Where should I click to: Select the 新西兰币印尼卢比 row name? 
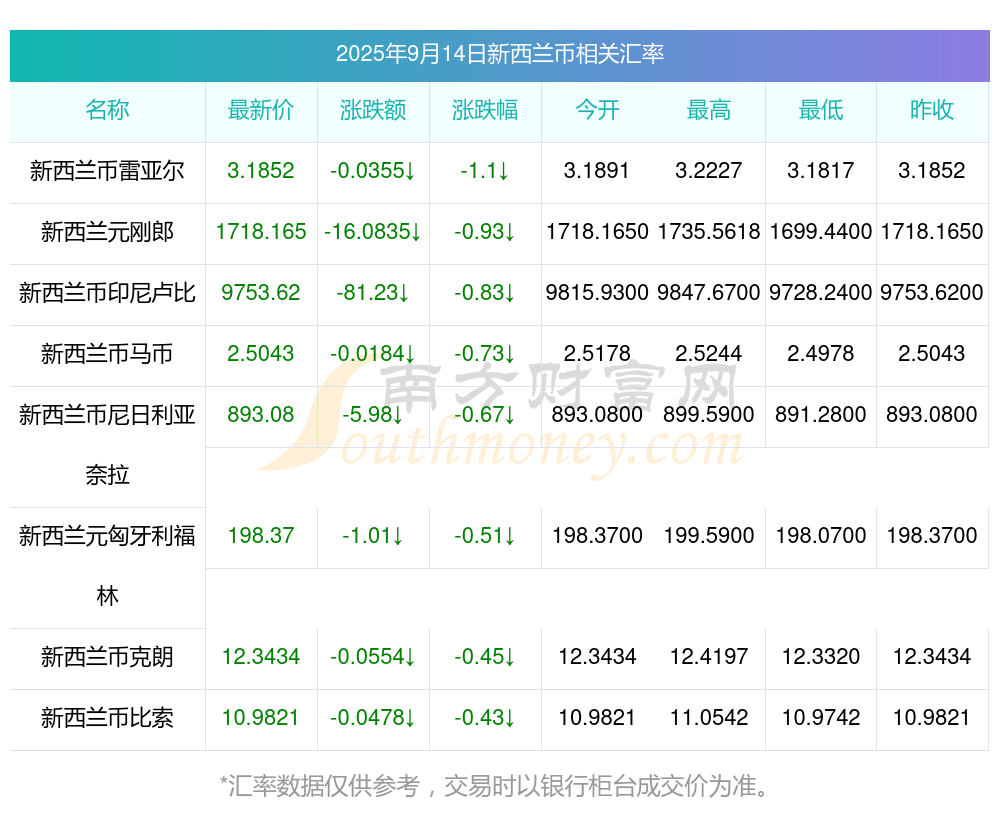click(107, 293)
